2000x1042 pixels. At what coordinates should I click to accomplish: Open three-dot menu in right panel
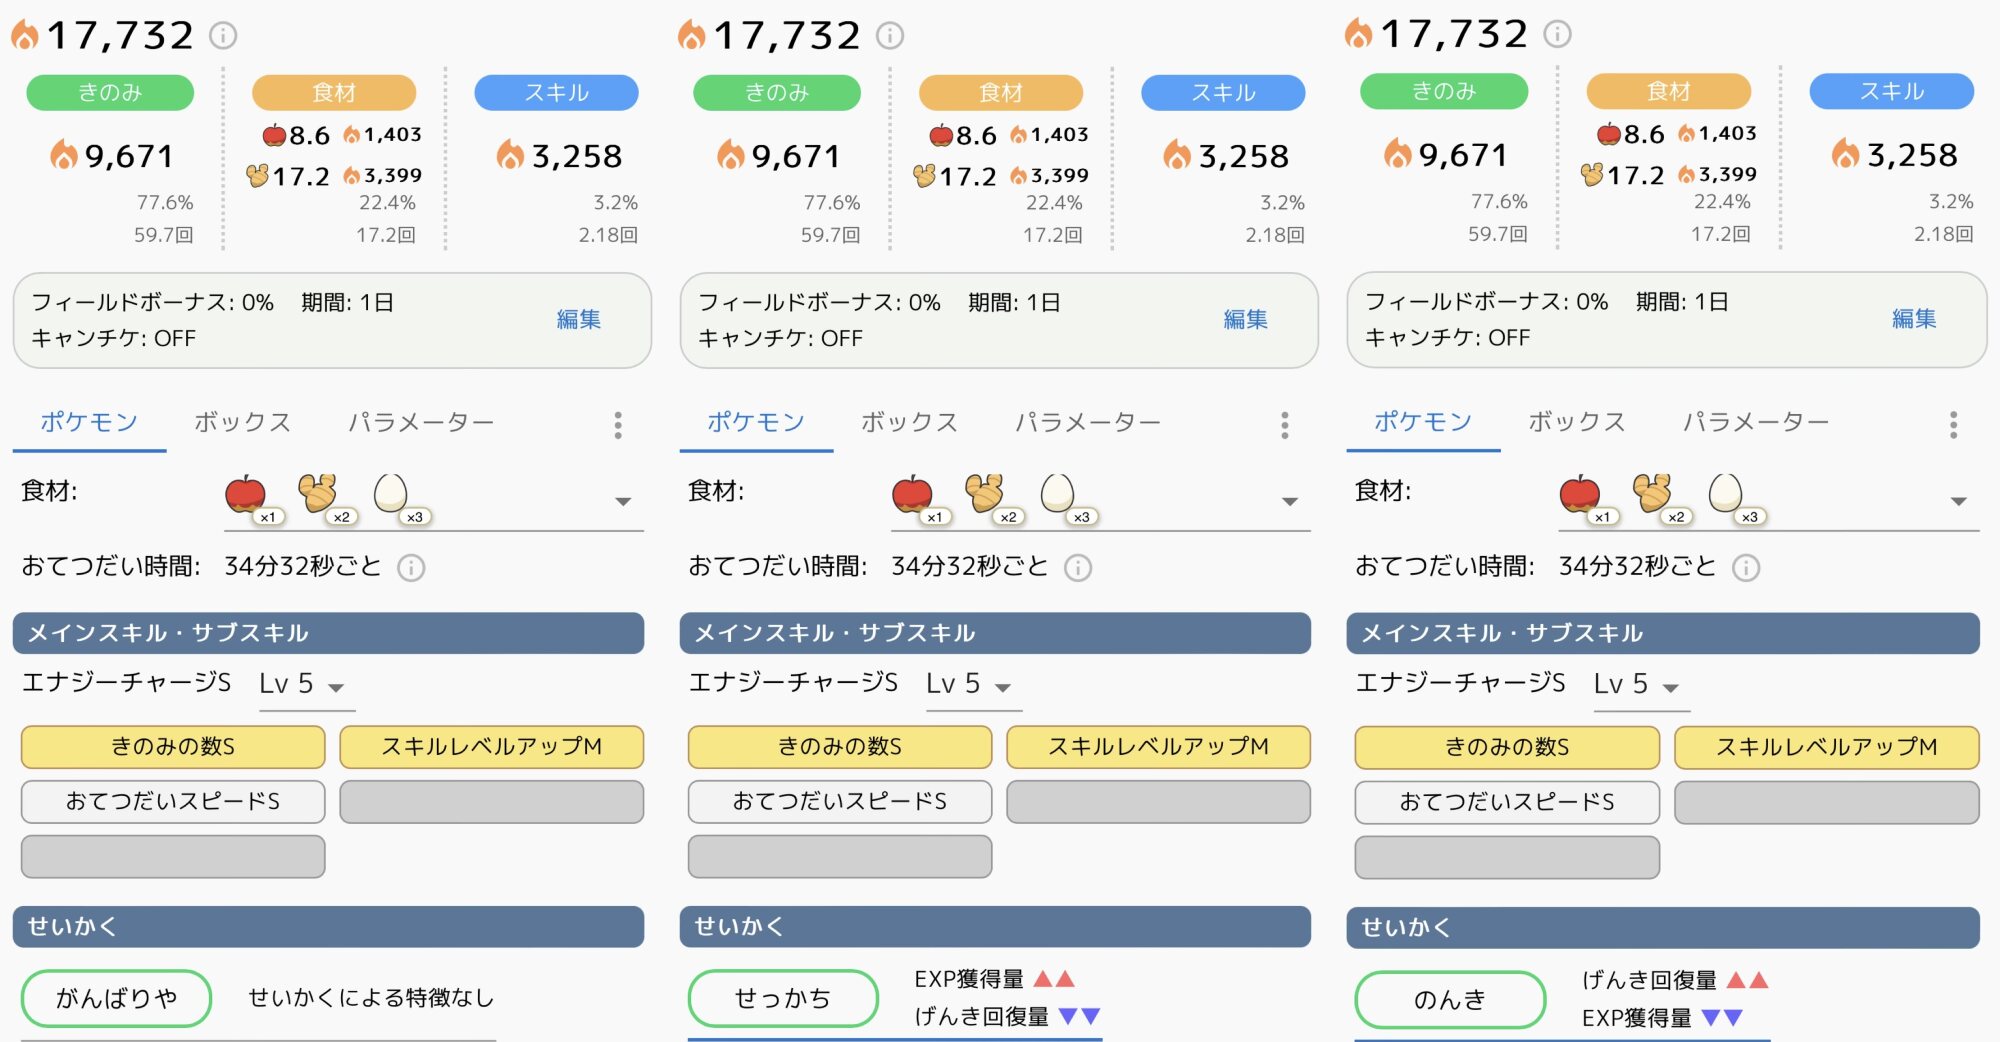pyautogui.click(x=1953, y=425)
